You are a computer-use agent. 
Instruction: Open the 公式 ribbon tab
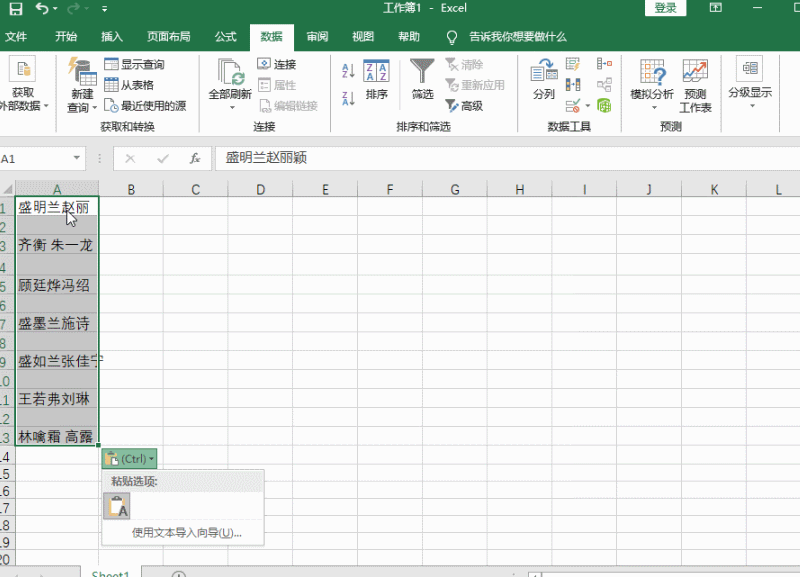tap(224, 36)
